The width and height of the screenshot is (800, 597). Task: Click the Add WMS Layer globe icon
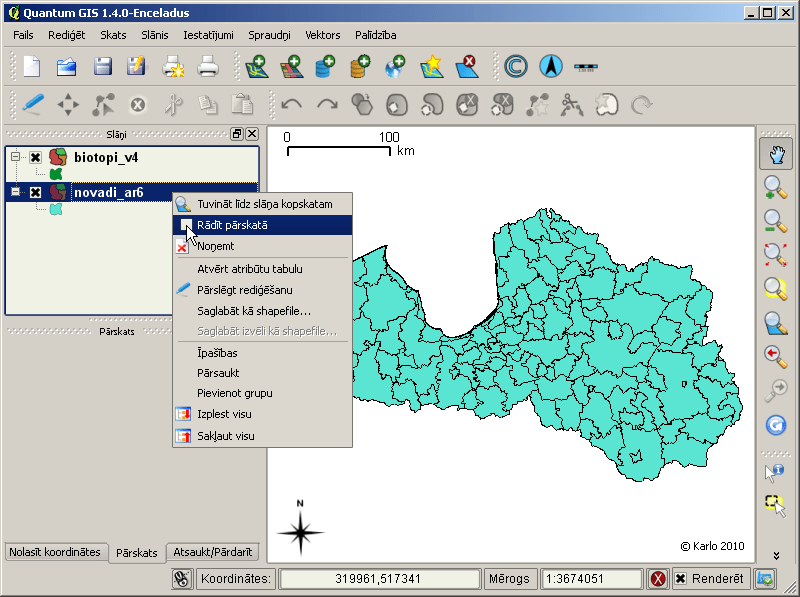click(x=394, y=67)
